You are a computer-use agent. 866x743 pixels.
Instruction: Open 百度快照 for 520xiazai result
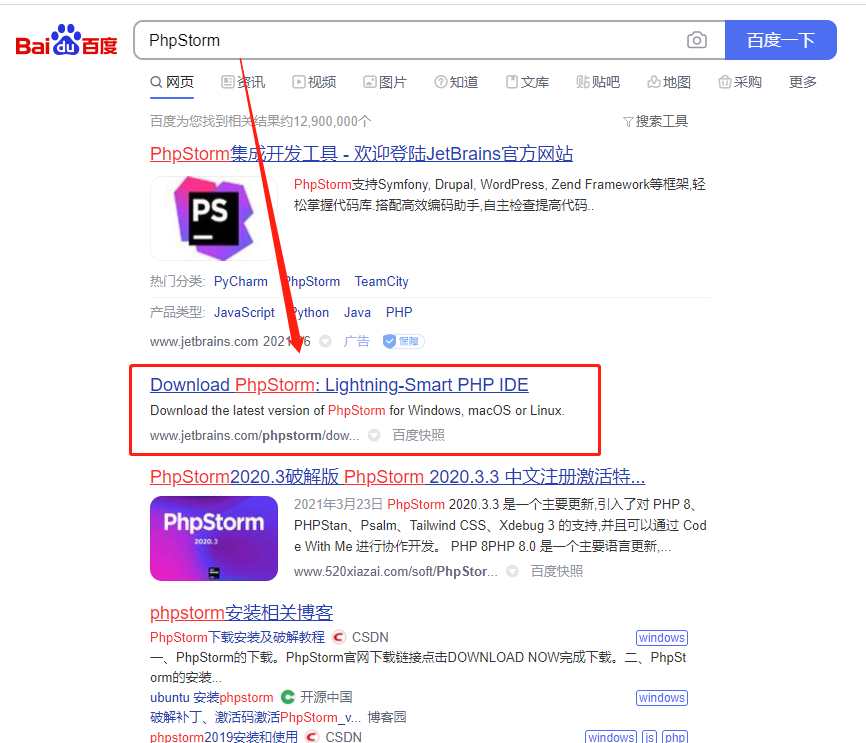pyautogui.click(x=557, y=571)
